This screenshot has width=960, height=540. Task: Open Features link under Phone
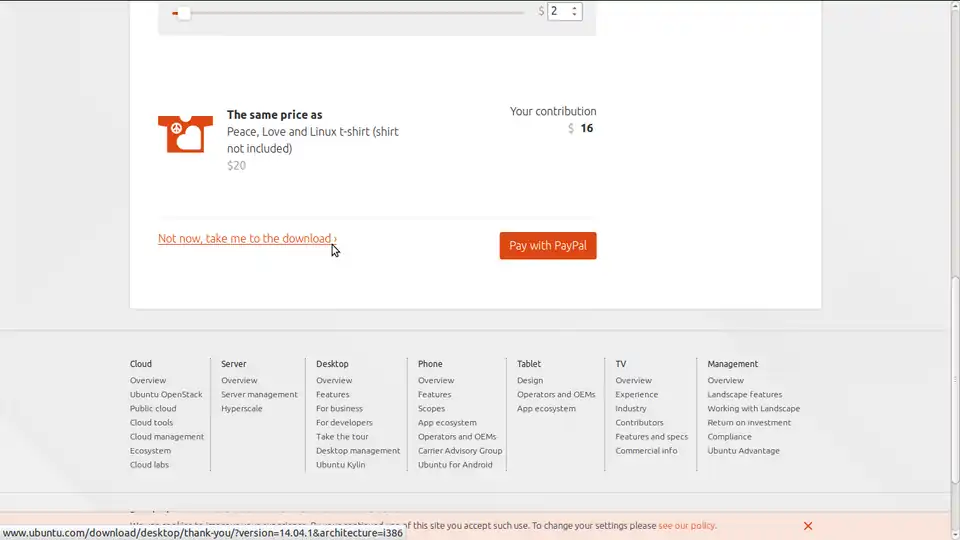point(435,394)
